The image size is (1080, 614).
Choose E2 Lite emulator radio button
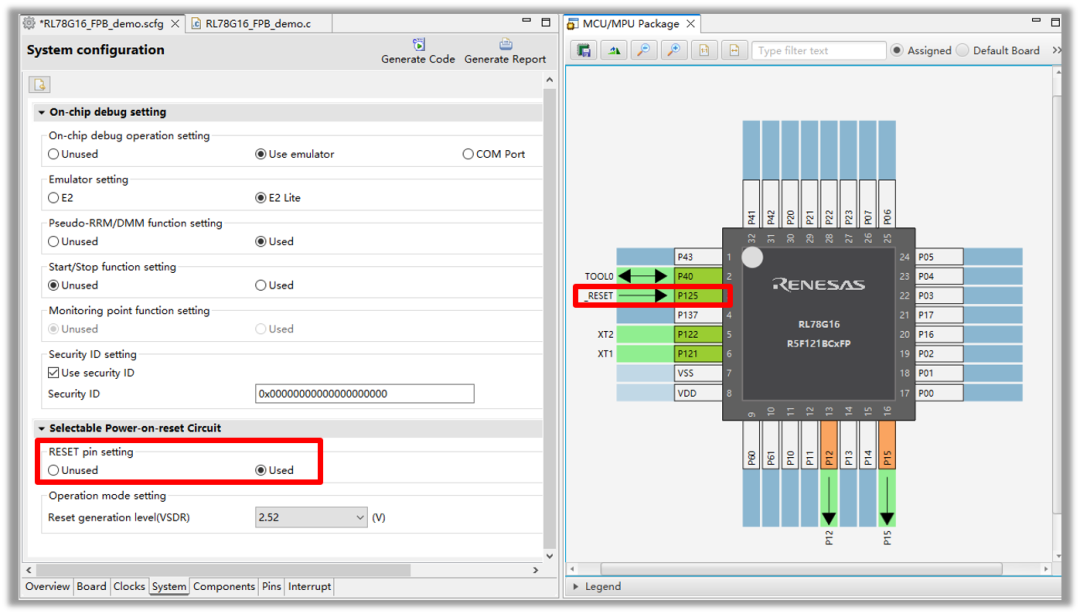click(x=261, y=198)
